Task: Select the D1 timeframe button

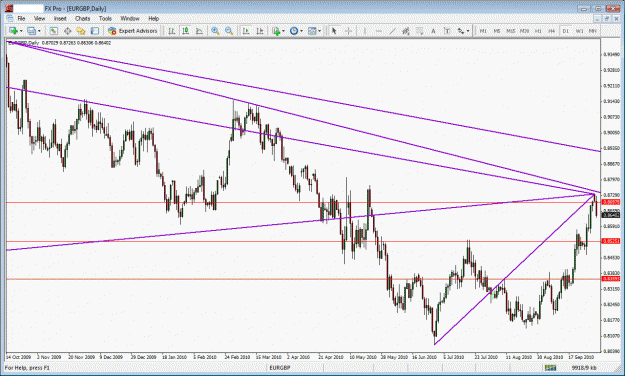Action: [565, 31]
